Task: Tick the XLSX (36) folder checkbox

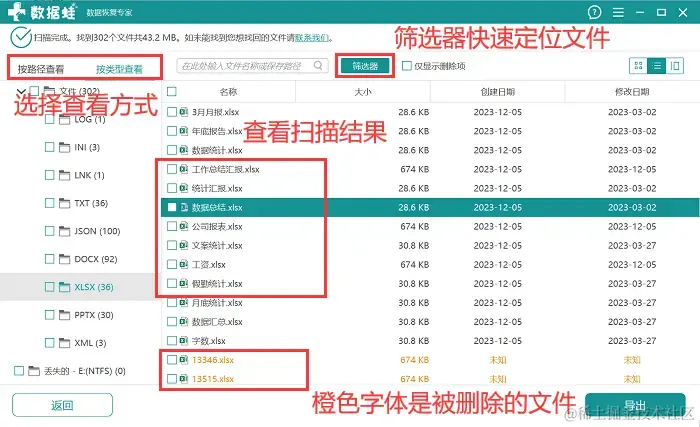Action: (50, 287)
